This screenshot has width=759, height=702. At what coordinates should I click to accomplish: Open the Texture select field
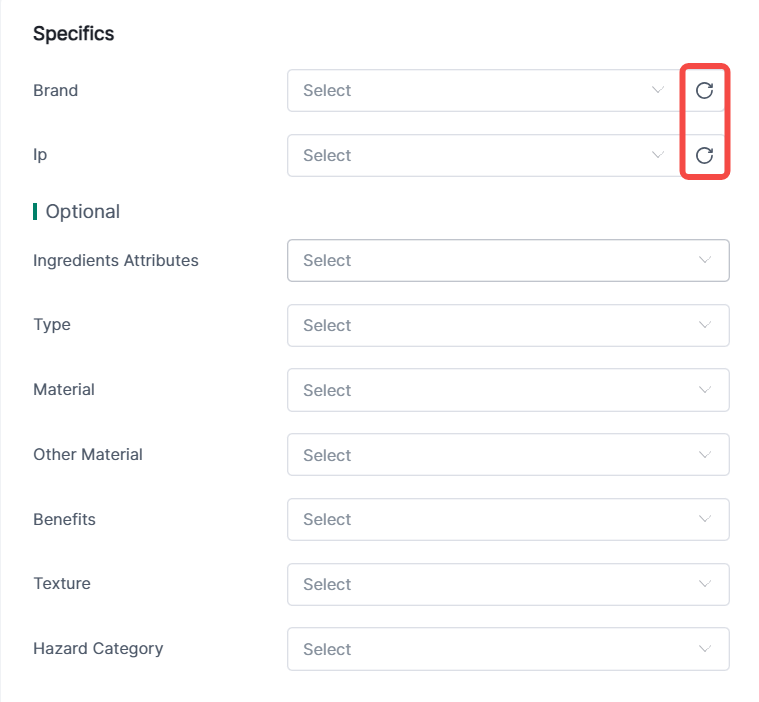[490, 585]
